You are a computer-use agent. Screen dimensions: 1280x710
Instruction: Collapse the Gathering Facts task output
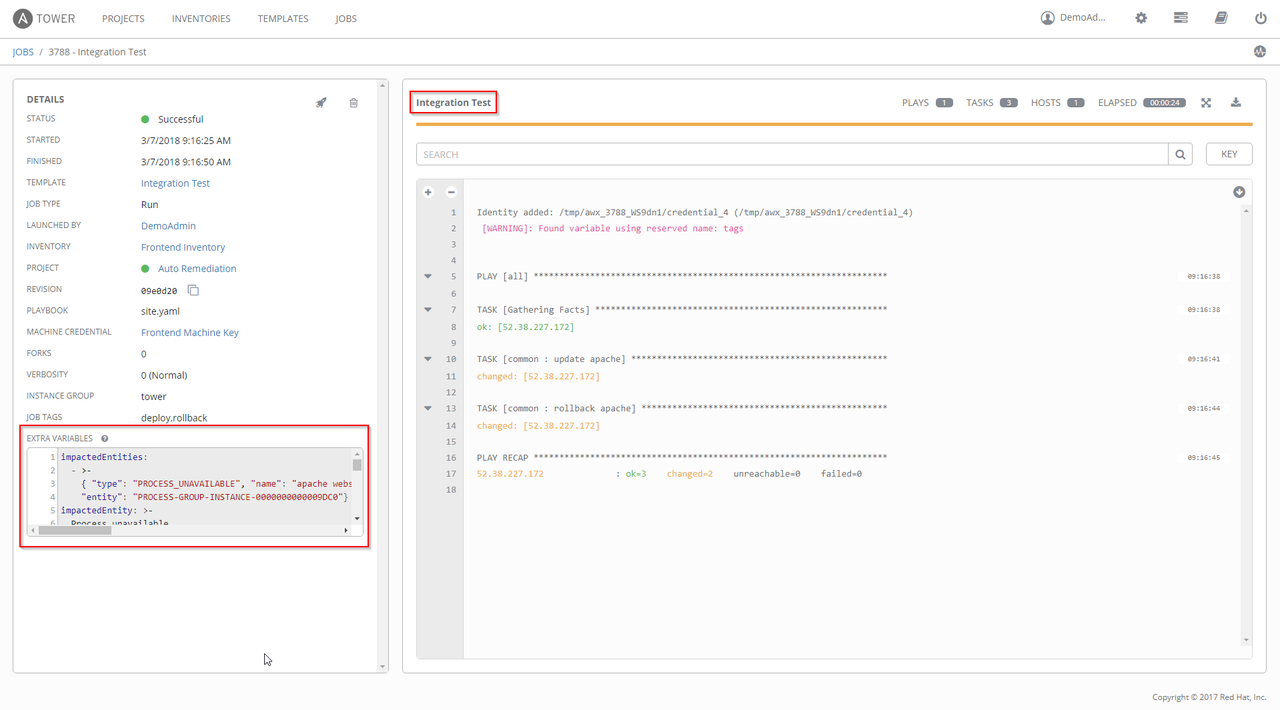click(428, 309)
